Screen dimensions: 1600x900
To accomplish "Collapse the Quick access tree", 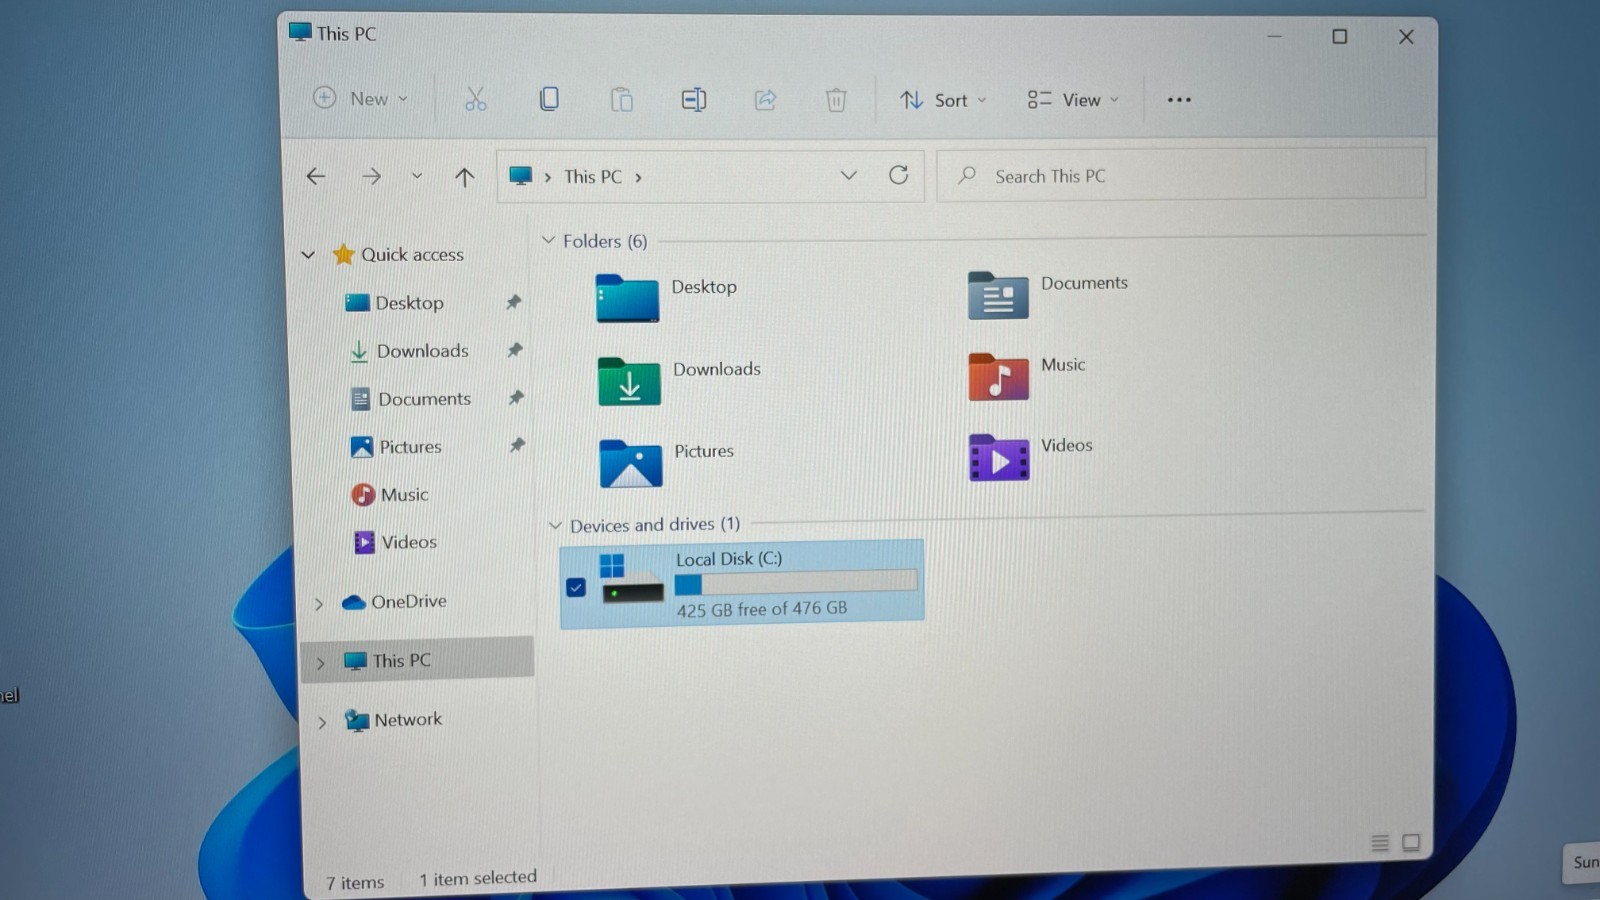I will point(308,255).
